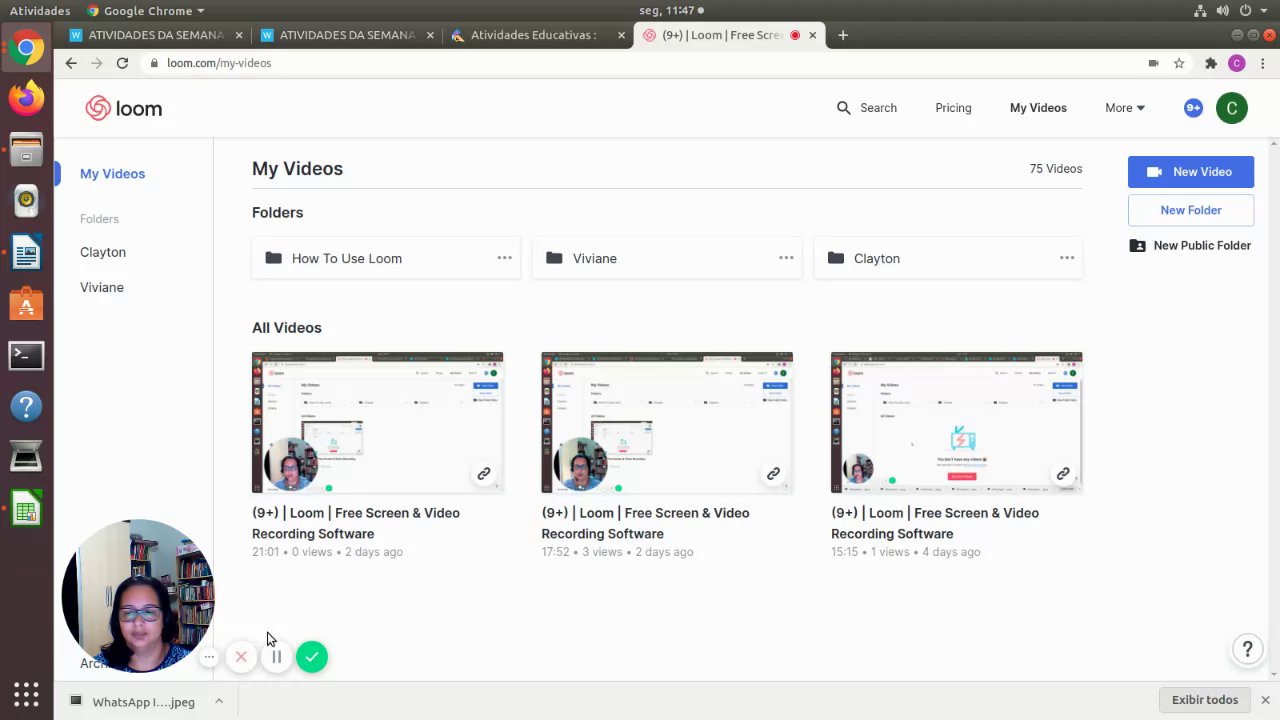Open the More dropdown in Loom header
Image resolution: width=1280 pixels, height=720 pixels.
pos(1125,108)
